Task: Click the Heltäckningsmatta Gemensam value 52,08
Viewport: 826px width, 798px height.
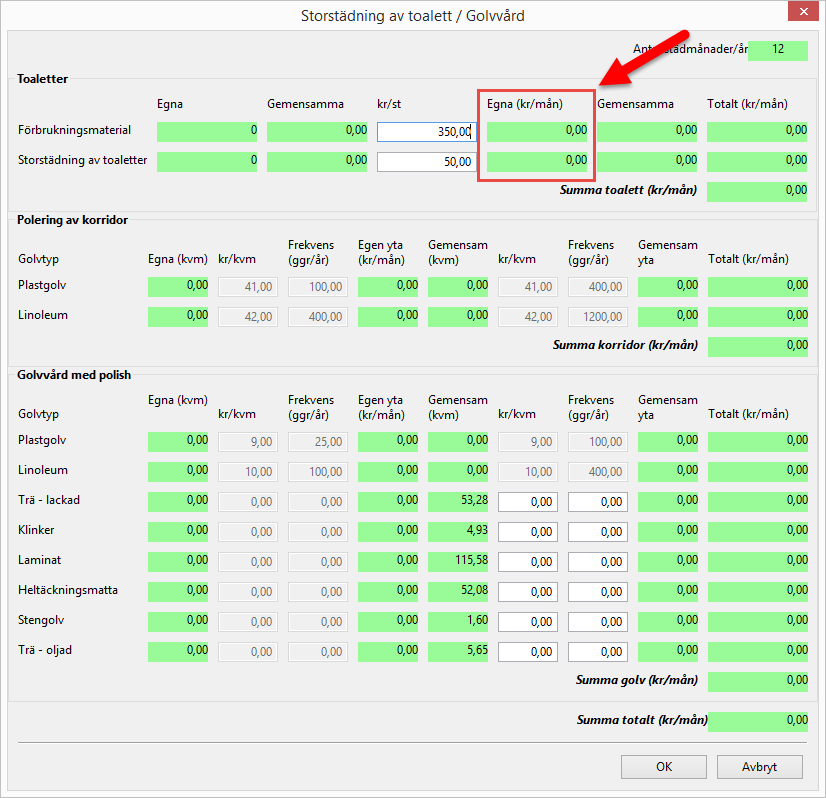Action: click(x=458, y=591)
